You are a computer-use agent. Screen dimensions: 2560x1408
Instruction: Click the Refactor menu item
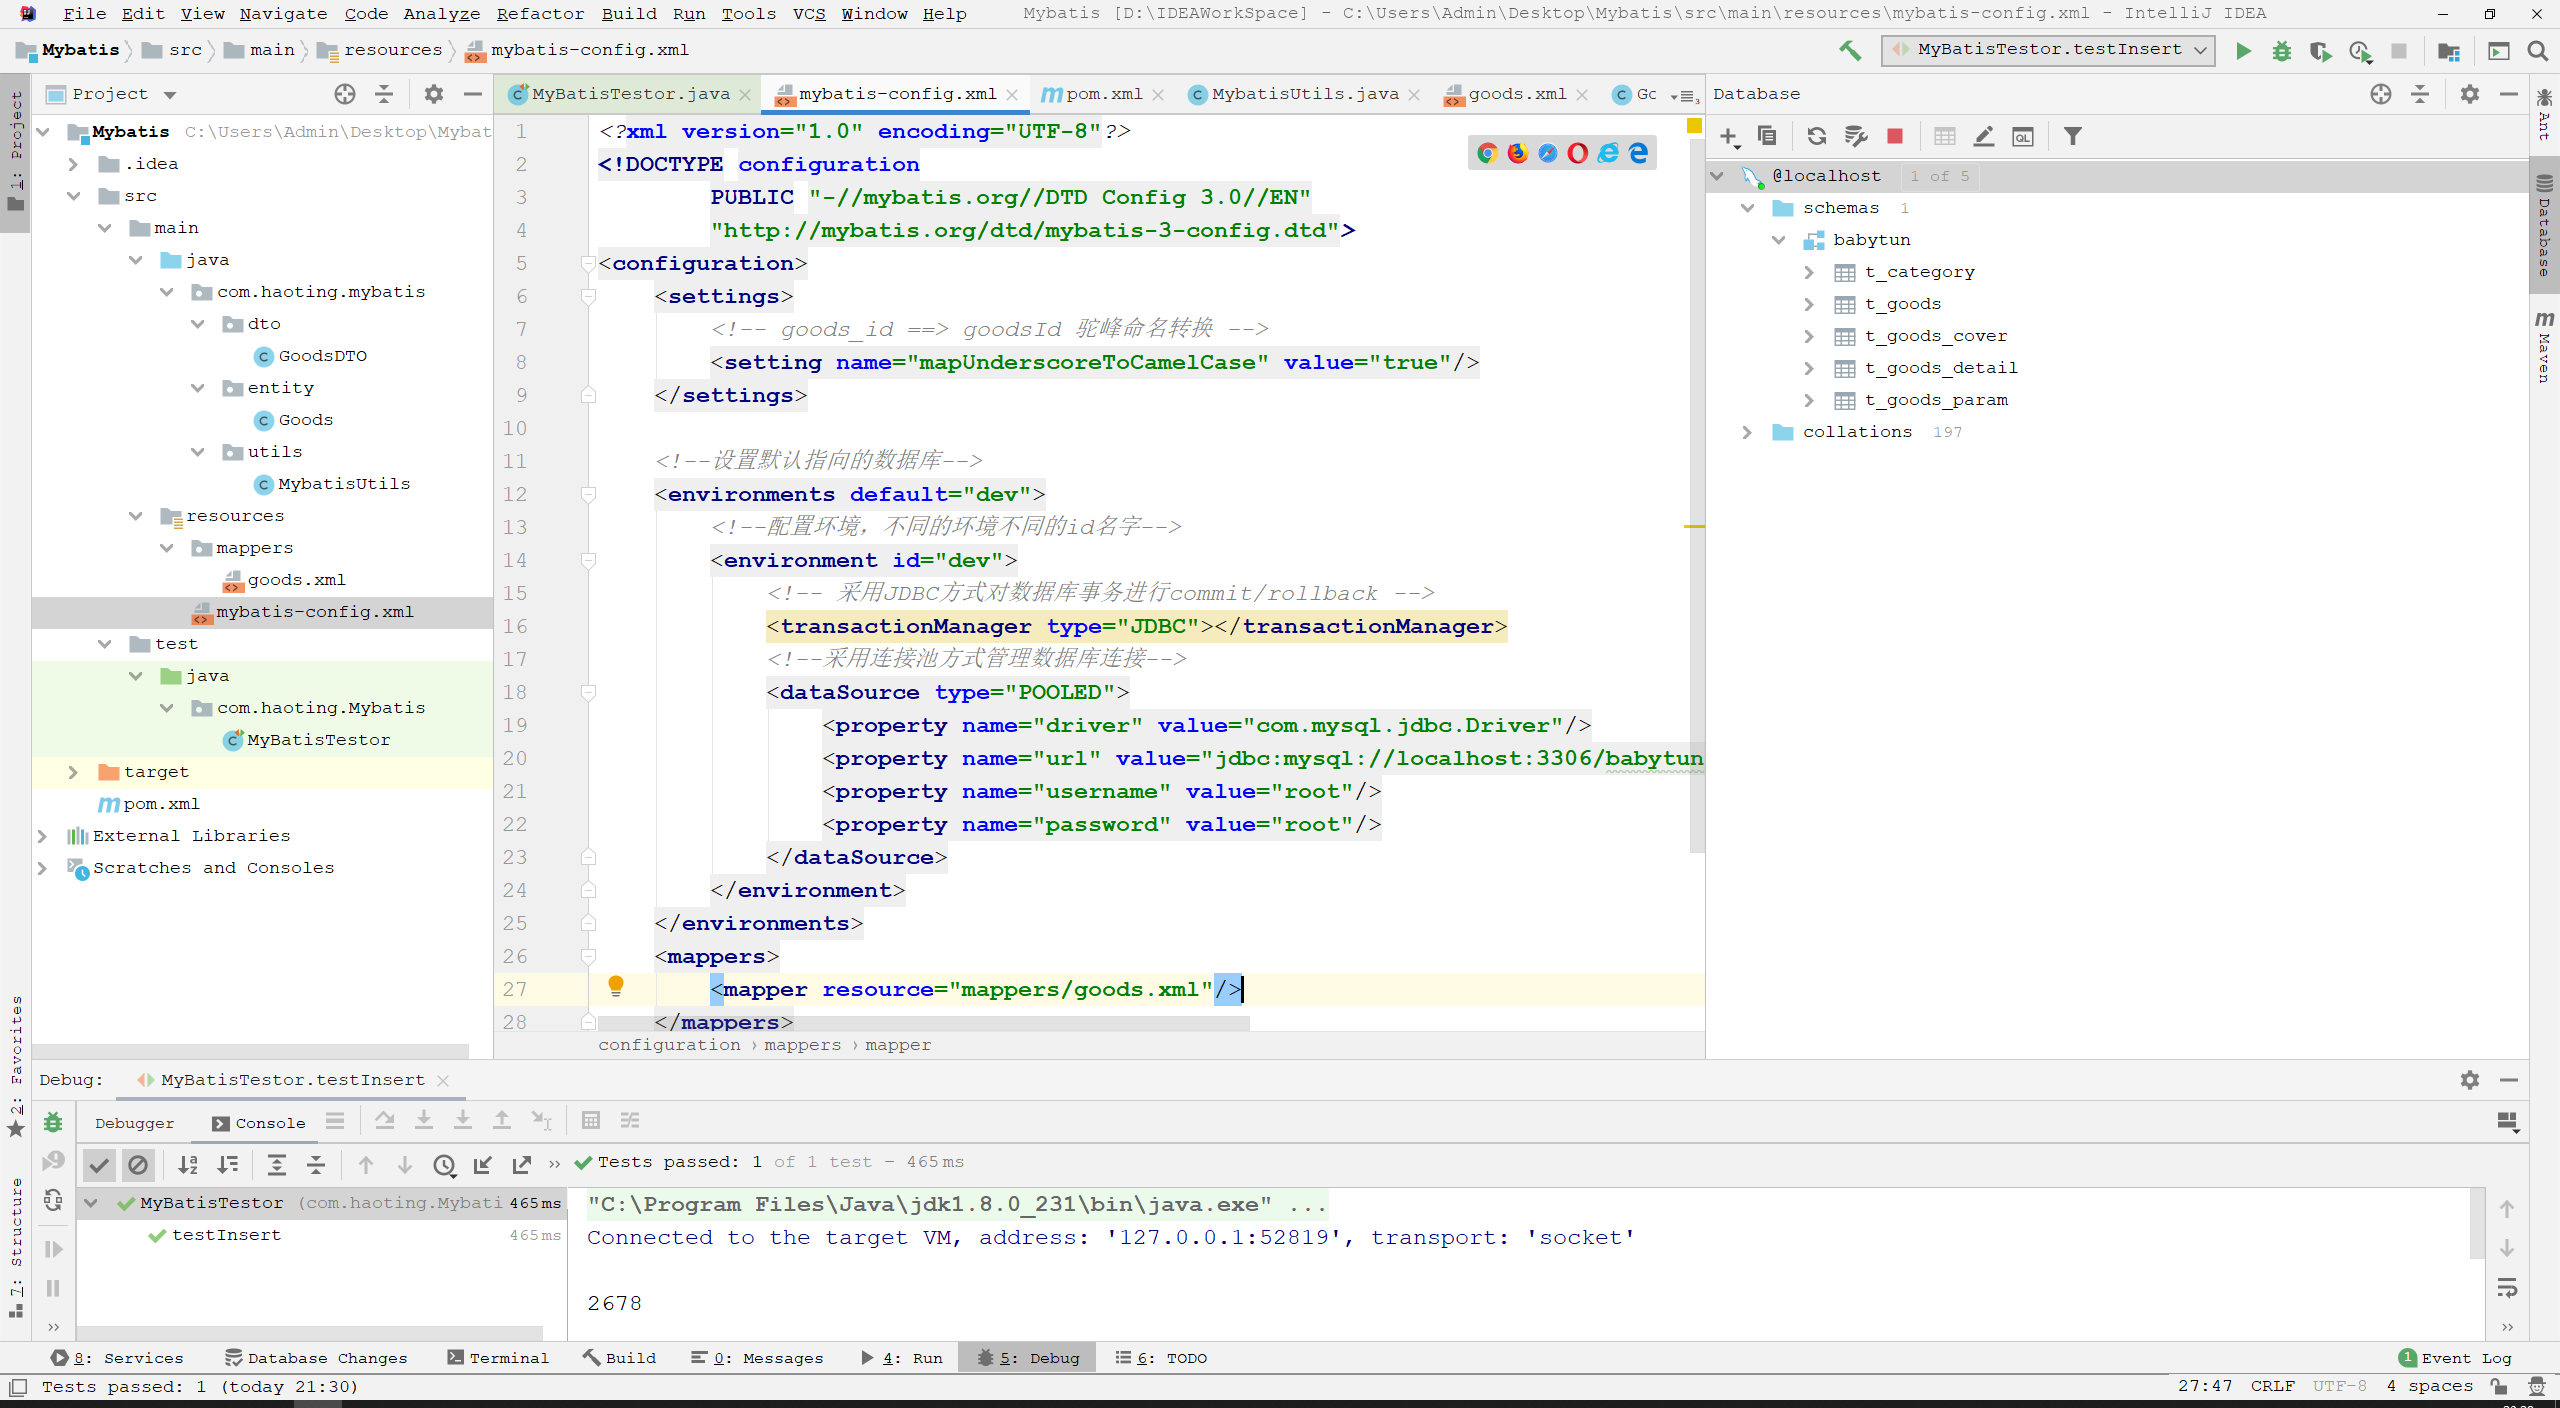(536, 14)
